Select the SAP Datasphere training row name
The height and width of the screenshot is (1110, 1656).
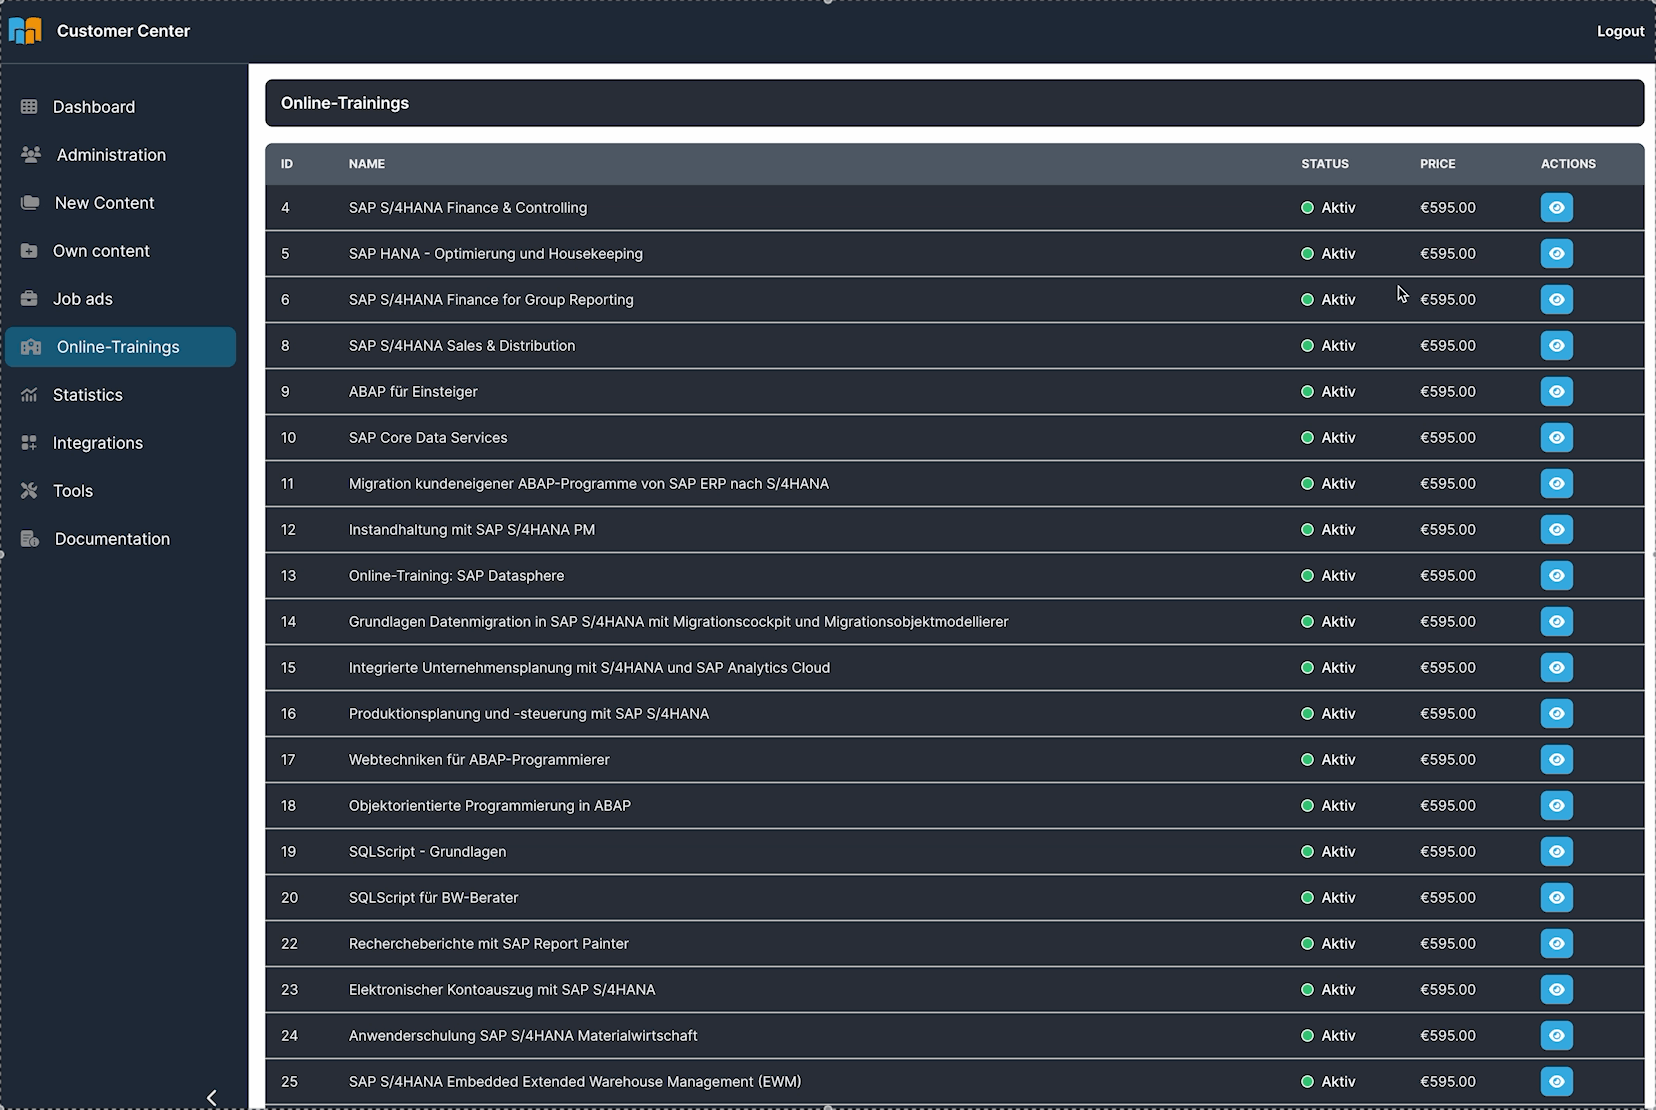[456, 576]
